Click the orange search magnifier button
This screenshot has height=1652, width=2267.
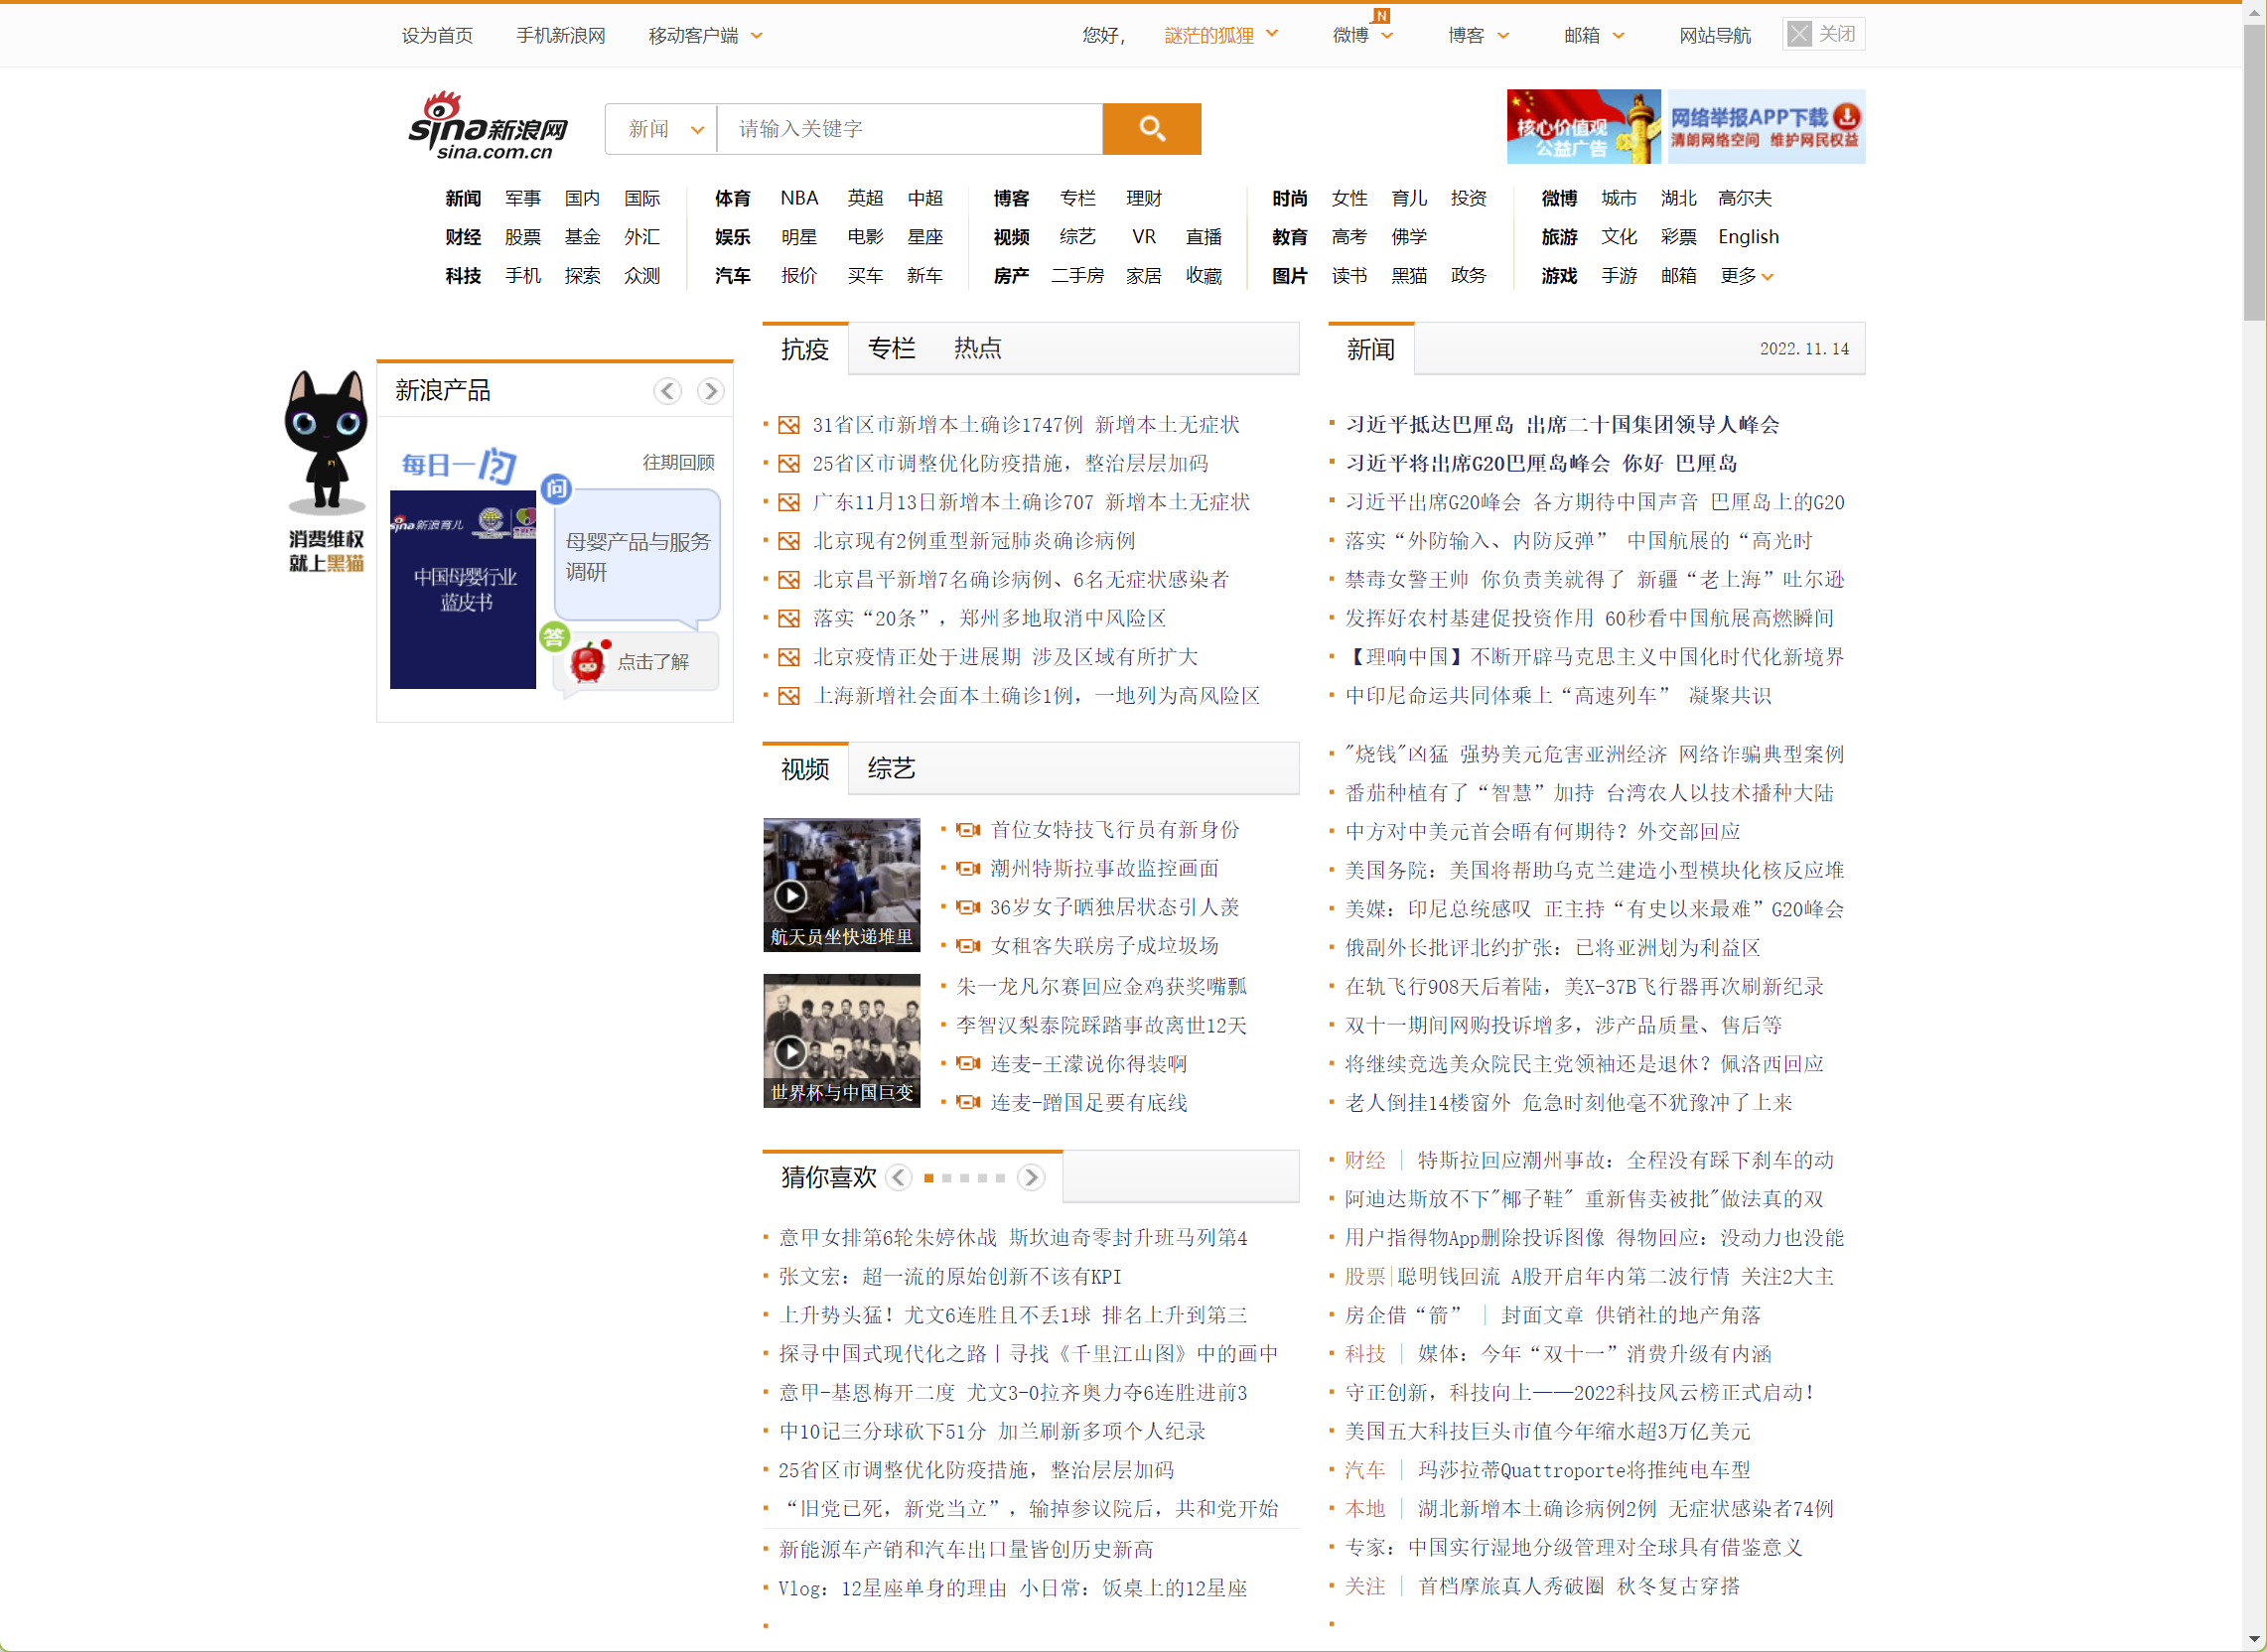(x=1151, y=129)
